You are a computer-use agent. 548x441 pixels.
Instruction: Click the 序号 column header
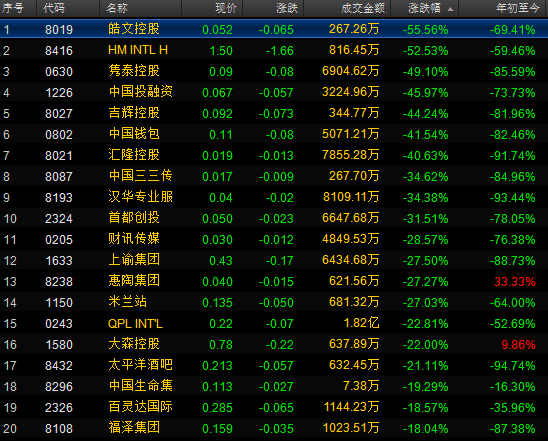coord(13,8)
